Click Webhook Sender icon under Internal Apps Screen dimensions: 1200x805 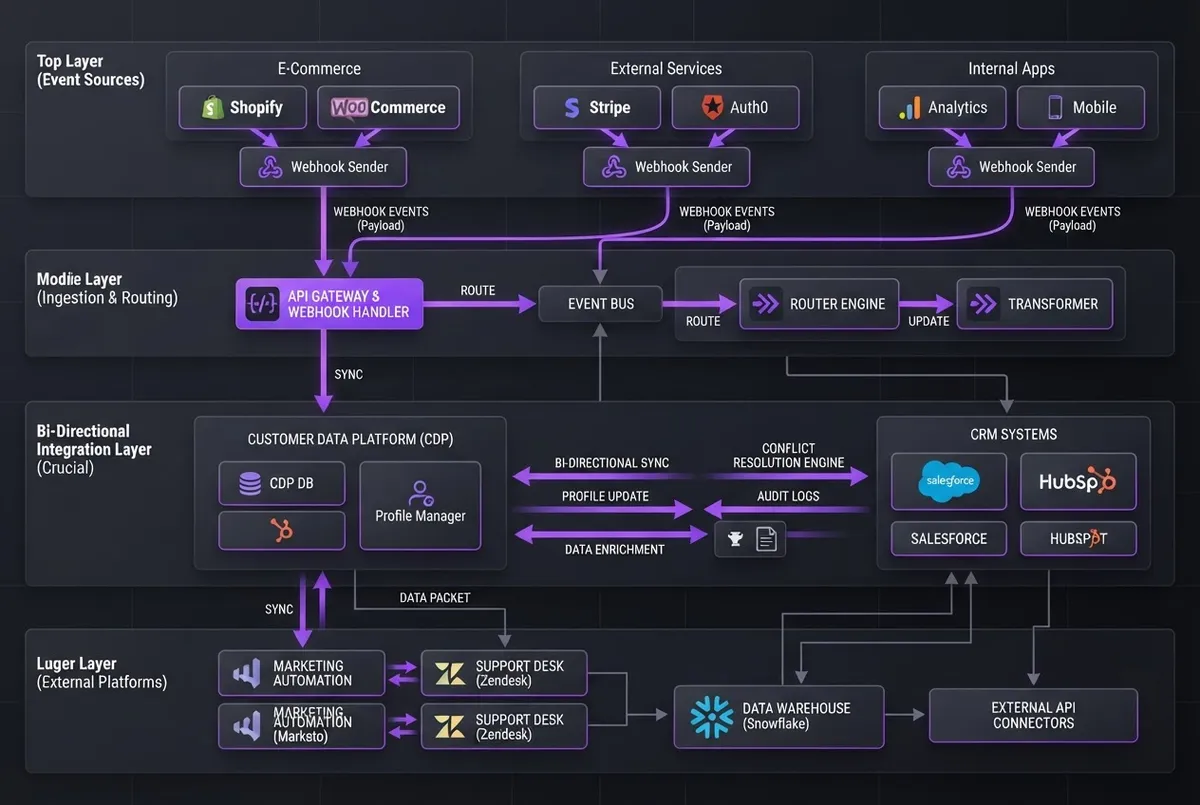[x=958, y=167]
